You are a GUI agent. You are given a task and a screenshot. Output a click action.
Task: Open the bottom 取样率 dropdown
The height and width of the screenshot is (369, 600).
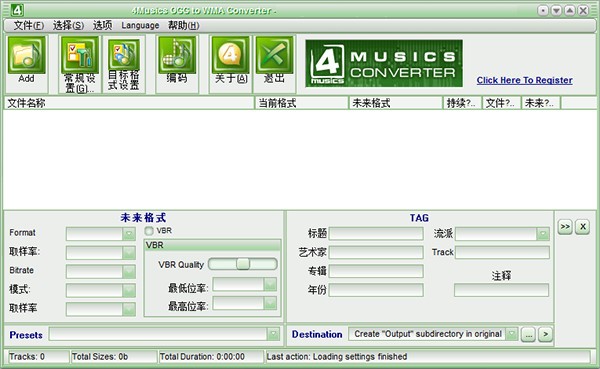(x=129, y=309)
